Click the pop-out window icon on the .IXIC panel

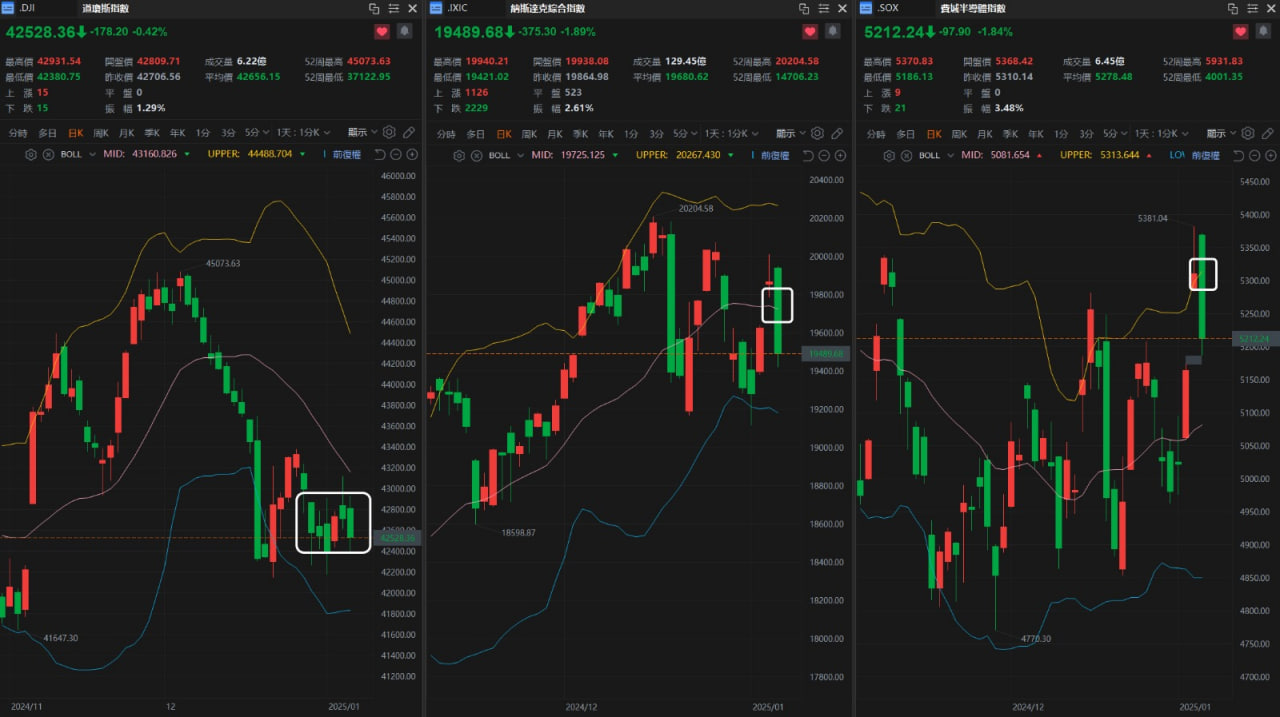pyautogui.click(x=805, y=8)
